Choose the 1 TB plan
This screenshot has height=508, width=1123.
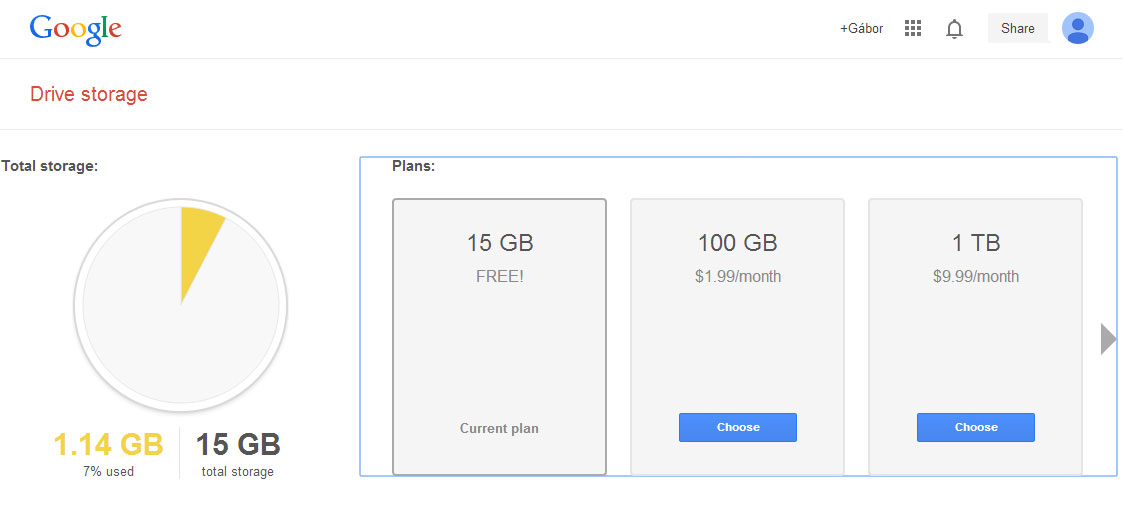(x=975, y=427)
